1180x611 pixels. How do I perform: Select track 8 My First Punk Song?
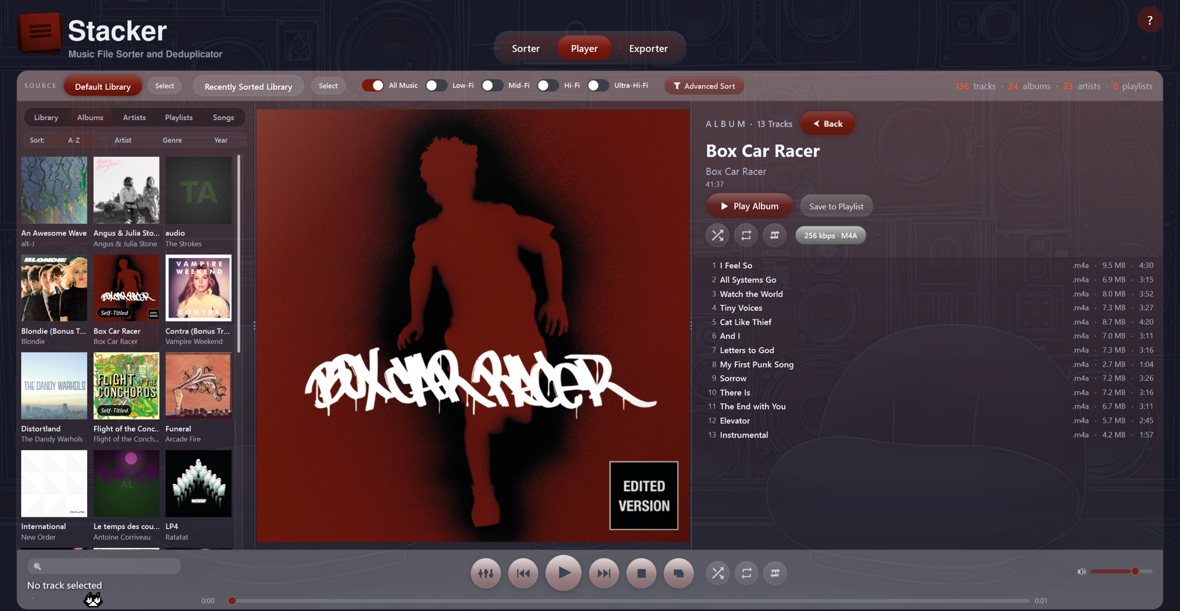pyautogui.click(x=930, y=364)
